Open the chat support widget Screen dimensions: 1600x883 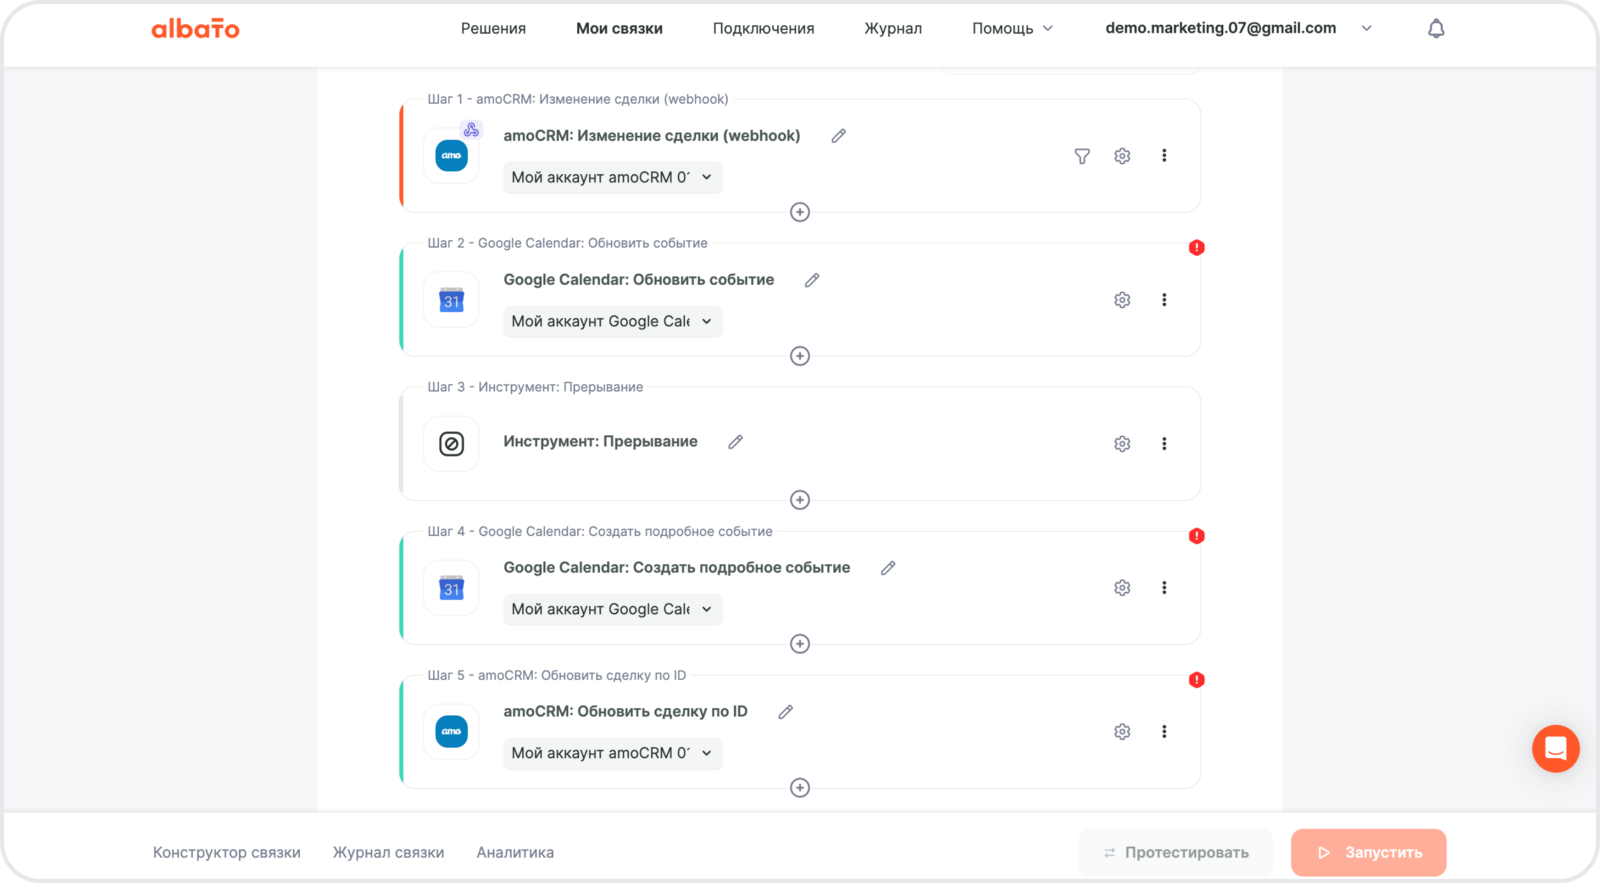pos(1555,748)
